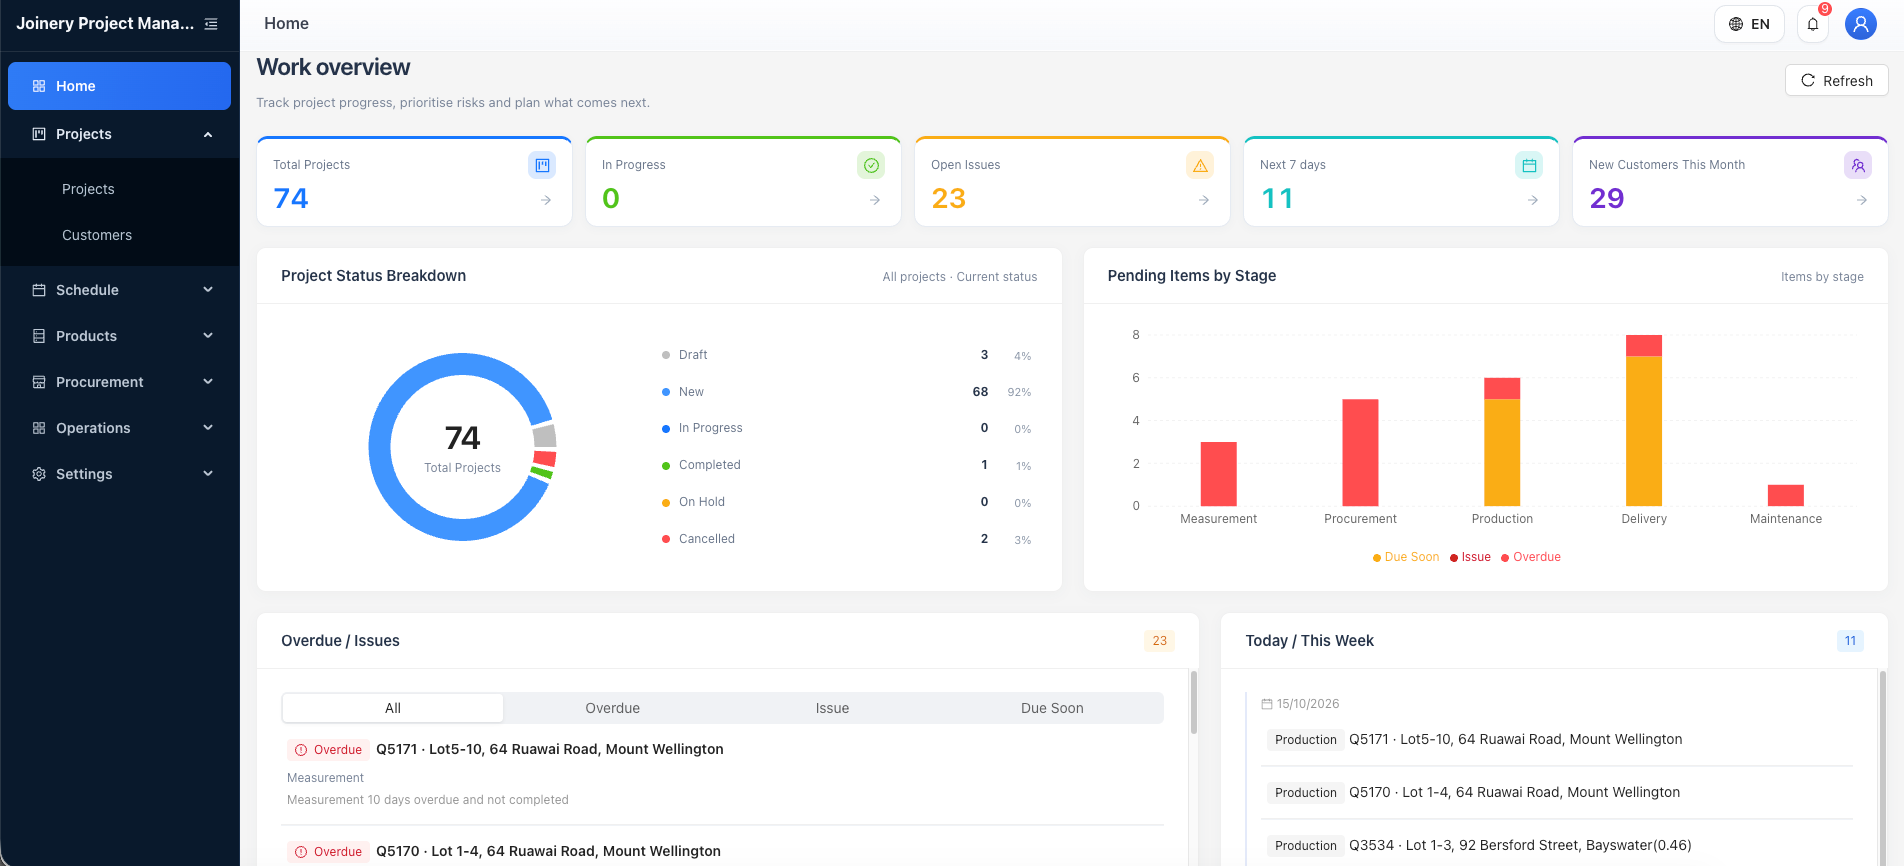
Task: Toggle the Issue legend entry in the chart
Action: tap(1470, 557)
